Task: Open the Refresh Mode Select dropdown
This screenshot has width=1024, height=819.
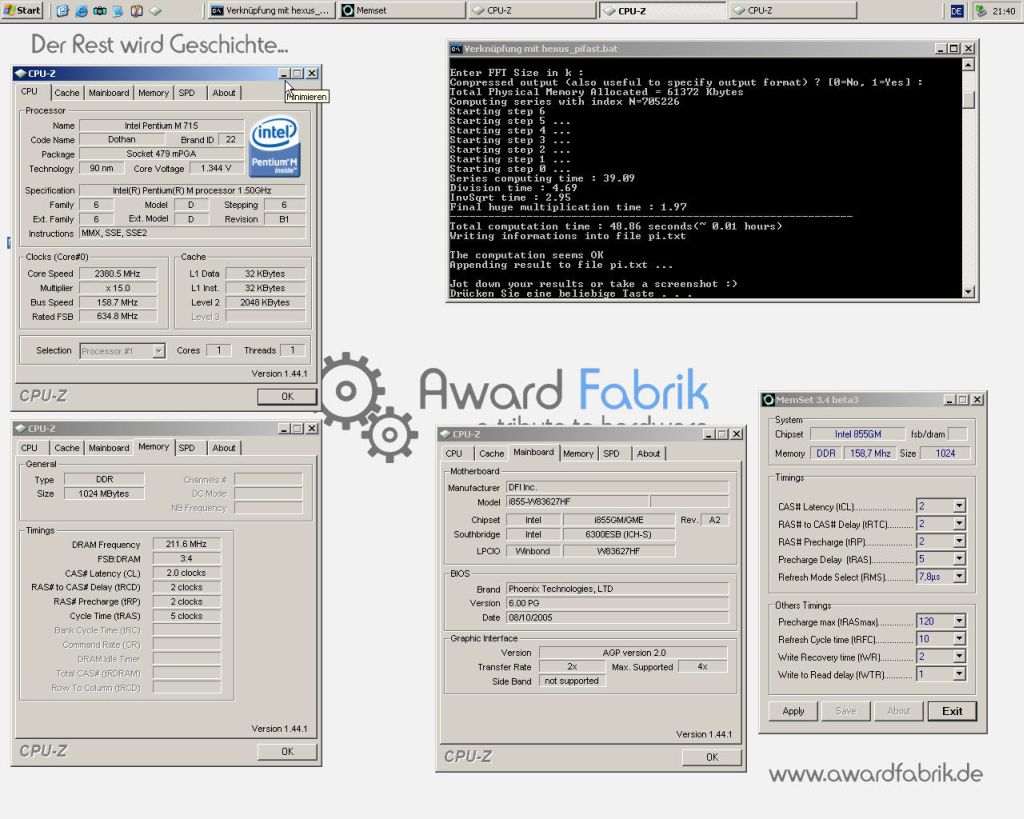Action: pyautogui.click(x=959, y=577)
